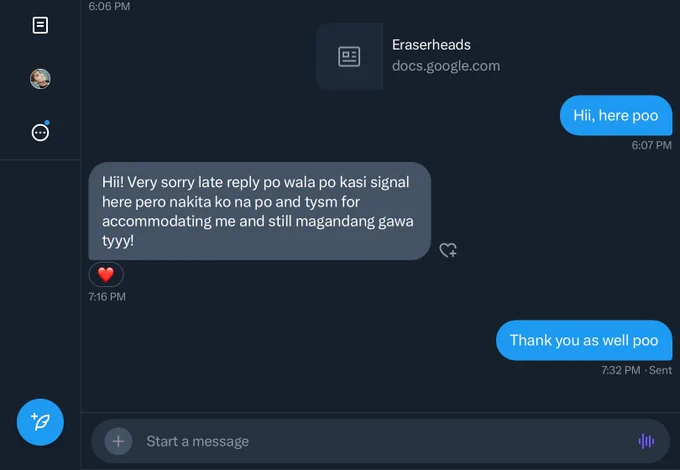The image size is (680, 470).
Task: Add a reaction with the heart-plus icon
Action: click(x=448, y=250)
